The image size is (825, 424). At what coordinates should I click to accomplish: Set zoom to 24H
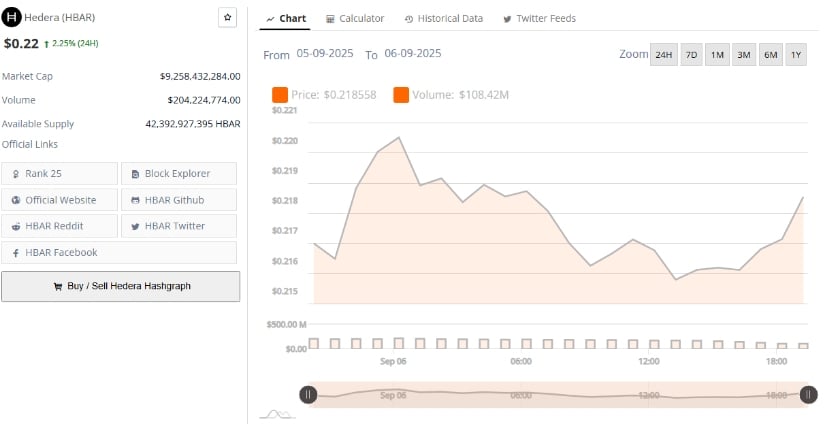pyautogui.click(x=663, y=55)
